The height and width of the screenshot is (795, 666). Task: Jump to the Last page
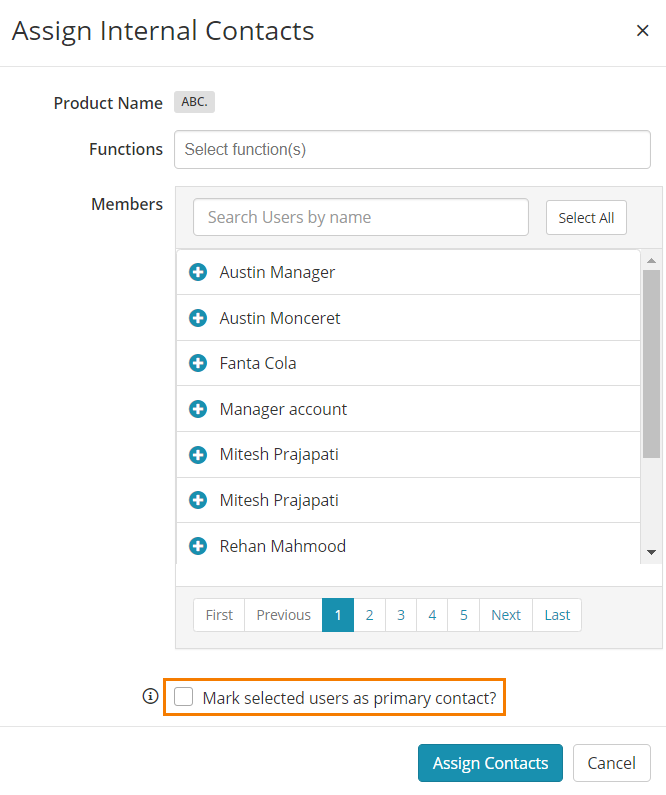pos(557,615)
